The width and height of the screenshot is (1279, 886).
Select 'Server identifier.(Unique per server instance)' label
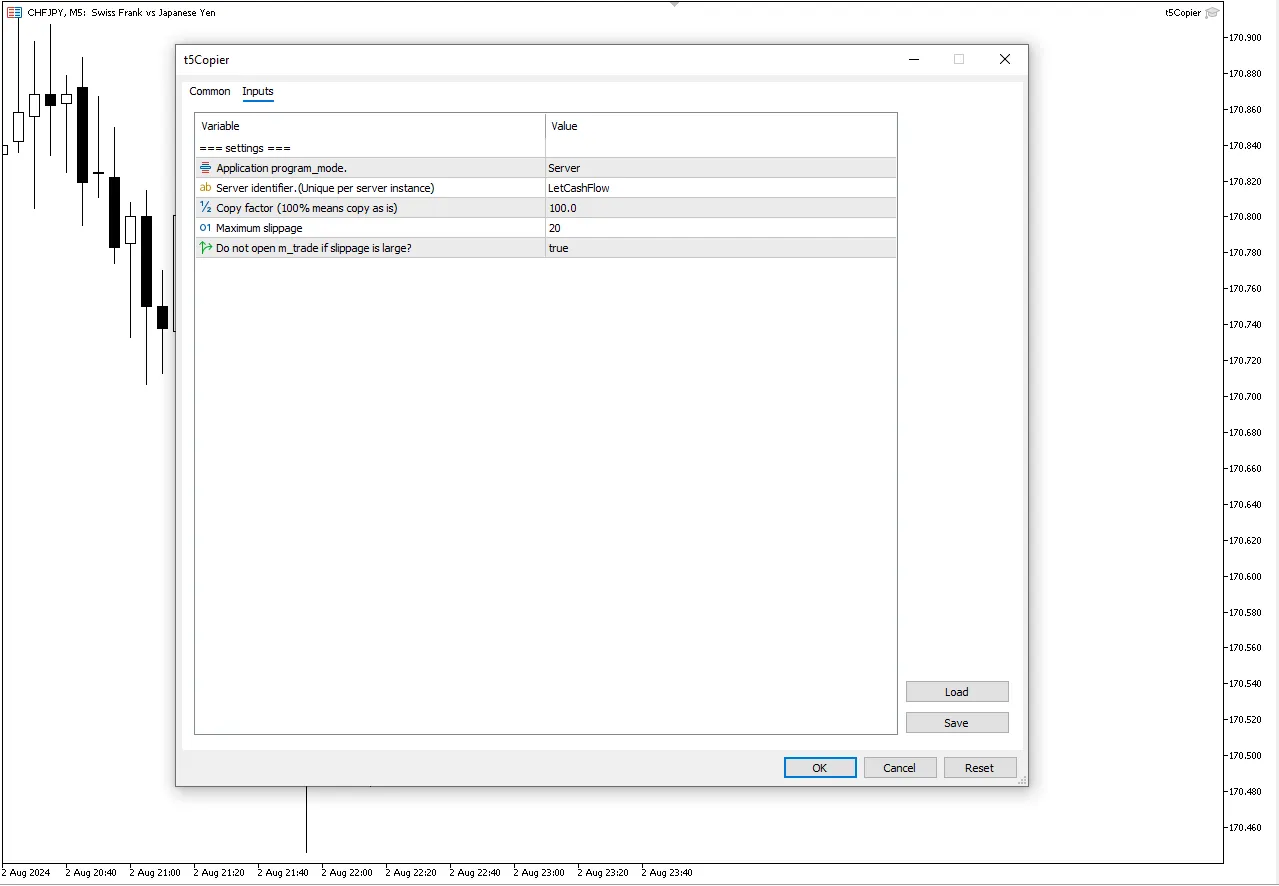coord(325,188)
